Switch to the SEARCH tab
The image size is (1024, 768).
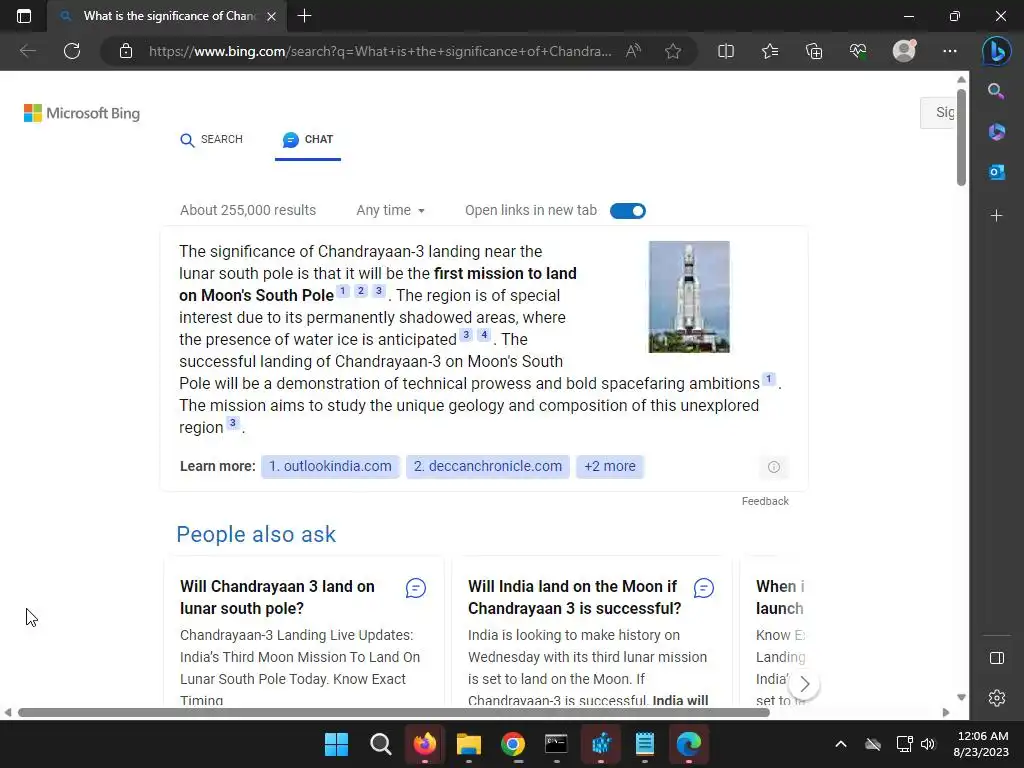pyautogui.click(x=211, y=140)
